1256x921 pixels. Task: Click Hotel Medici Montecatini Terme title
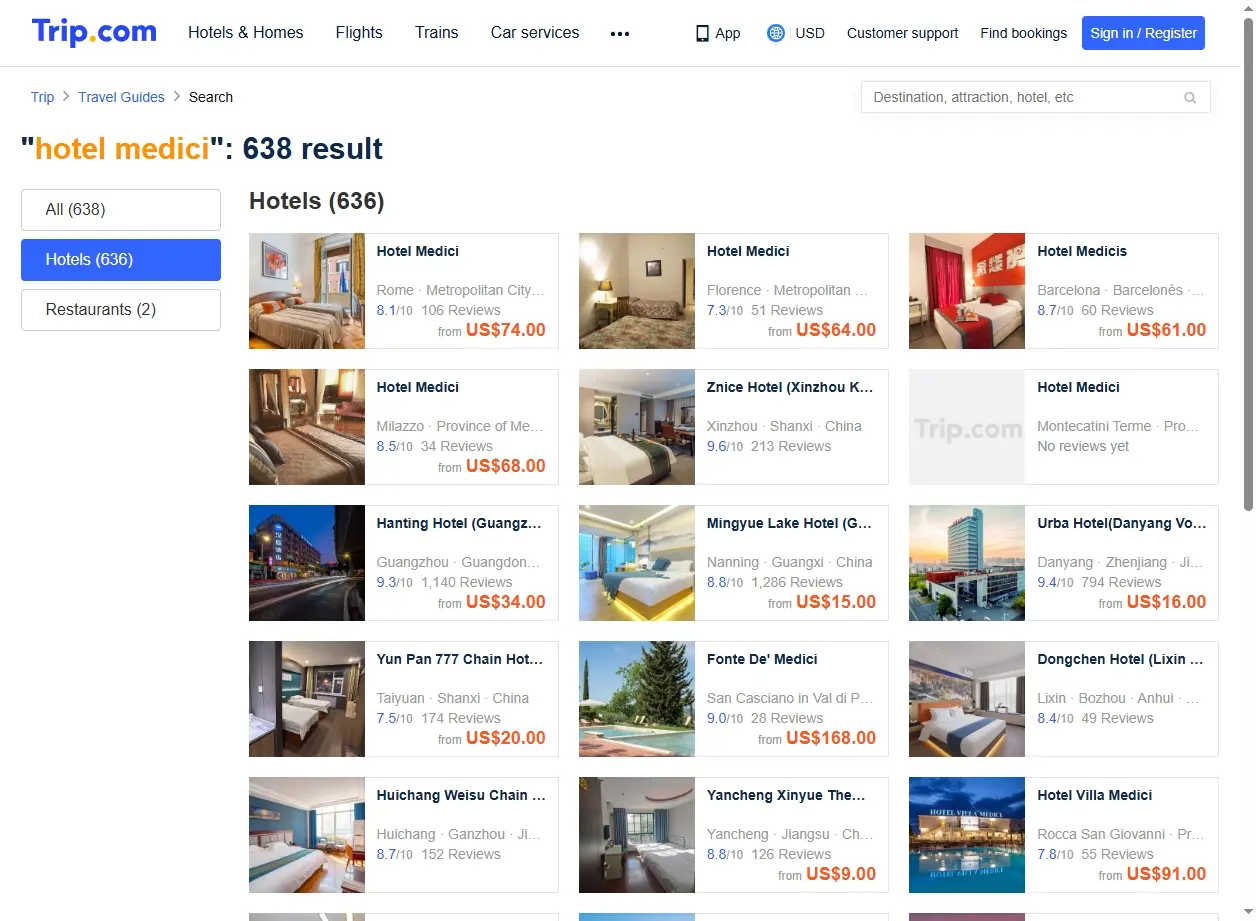(x=1078, y=387)
